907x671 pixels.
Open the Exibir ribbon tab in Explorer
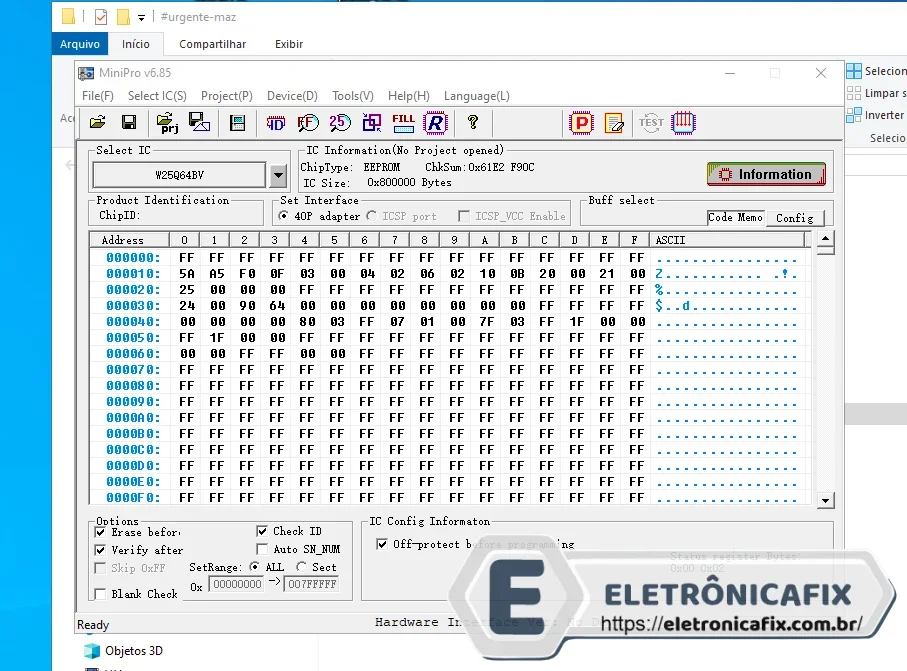(x=289, y=44)
